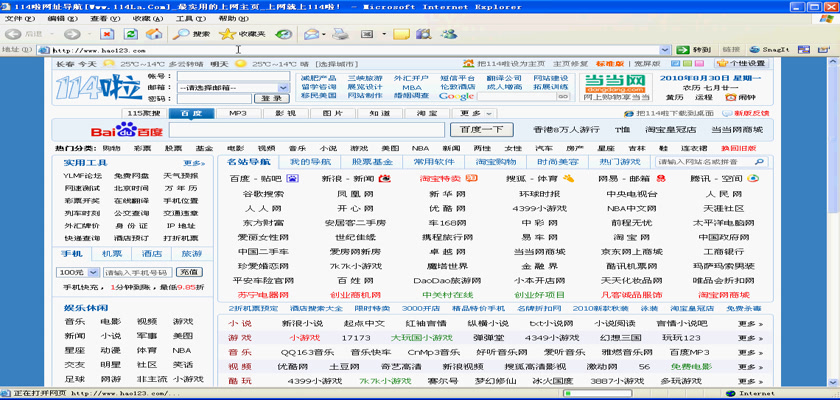Click the SnagIt window capture icon
The height and width of the screenshot is (400, 840).
pyautogui.click(x=804, y=50)
